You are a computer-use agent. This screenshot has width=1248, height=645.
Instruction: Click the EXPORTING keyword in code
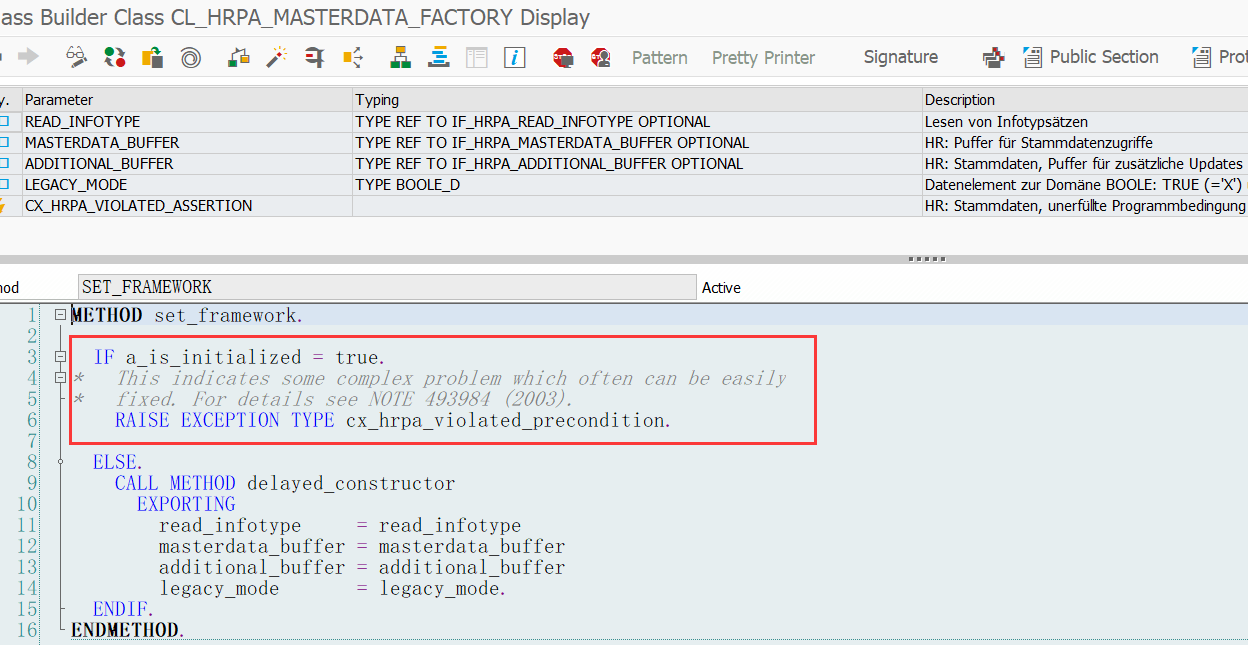coord(186,504)
